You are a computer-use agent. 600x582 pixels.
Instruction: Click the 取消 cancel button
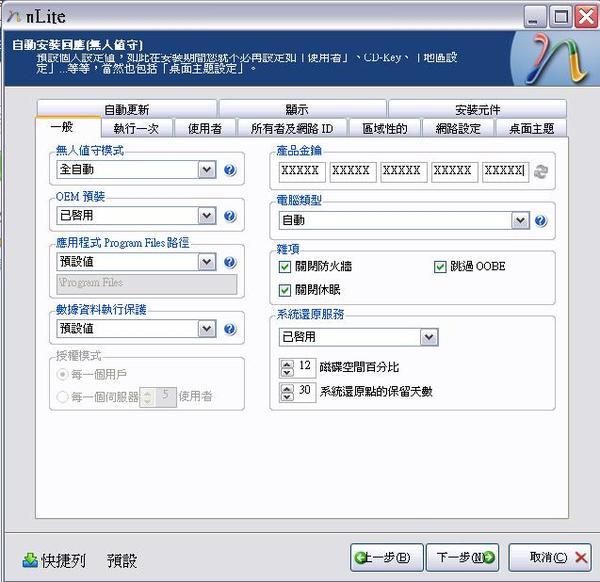click(550, 558)
